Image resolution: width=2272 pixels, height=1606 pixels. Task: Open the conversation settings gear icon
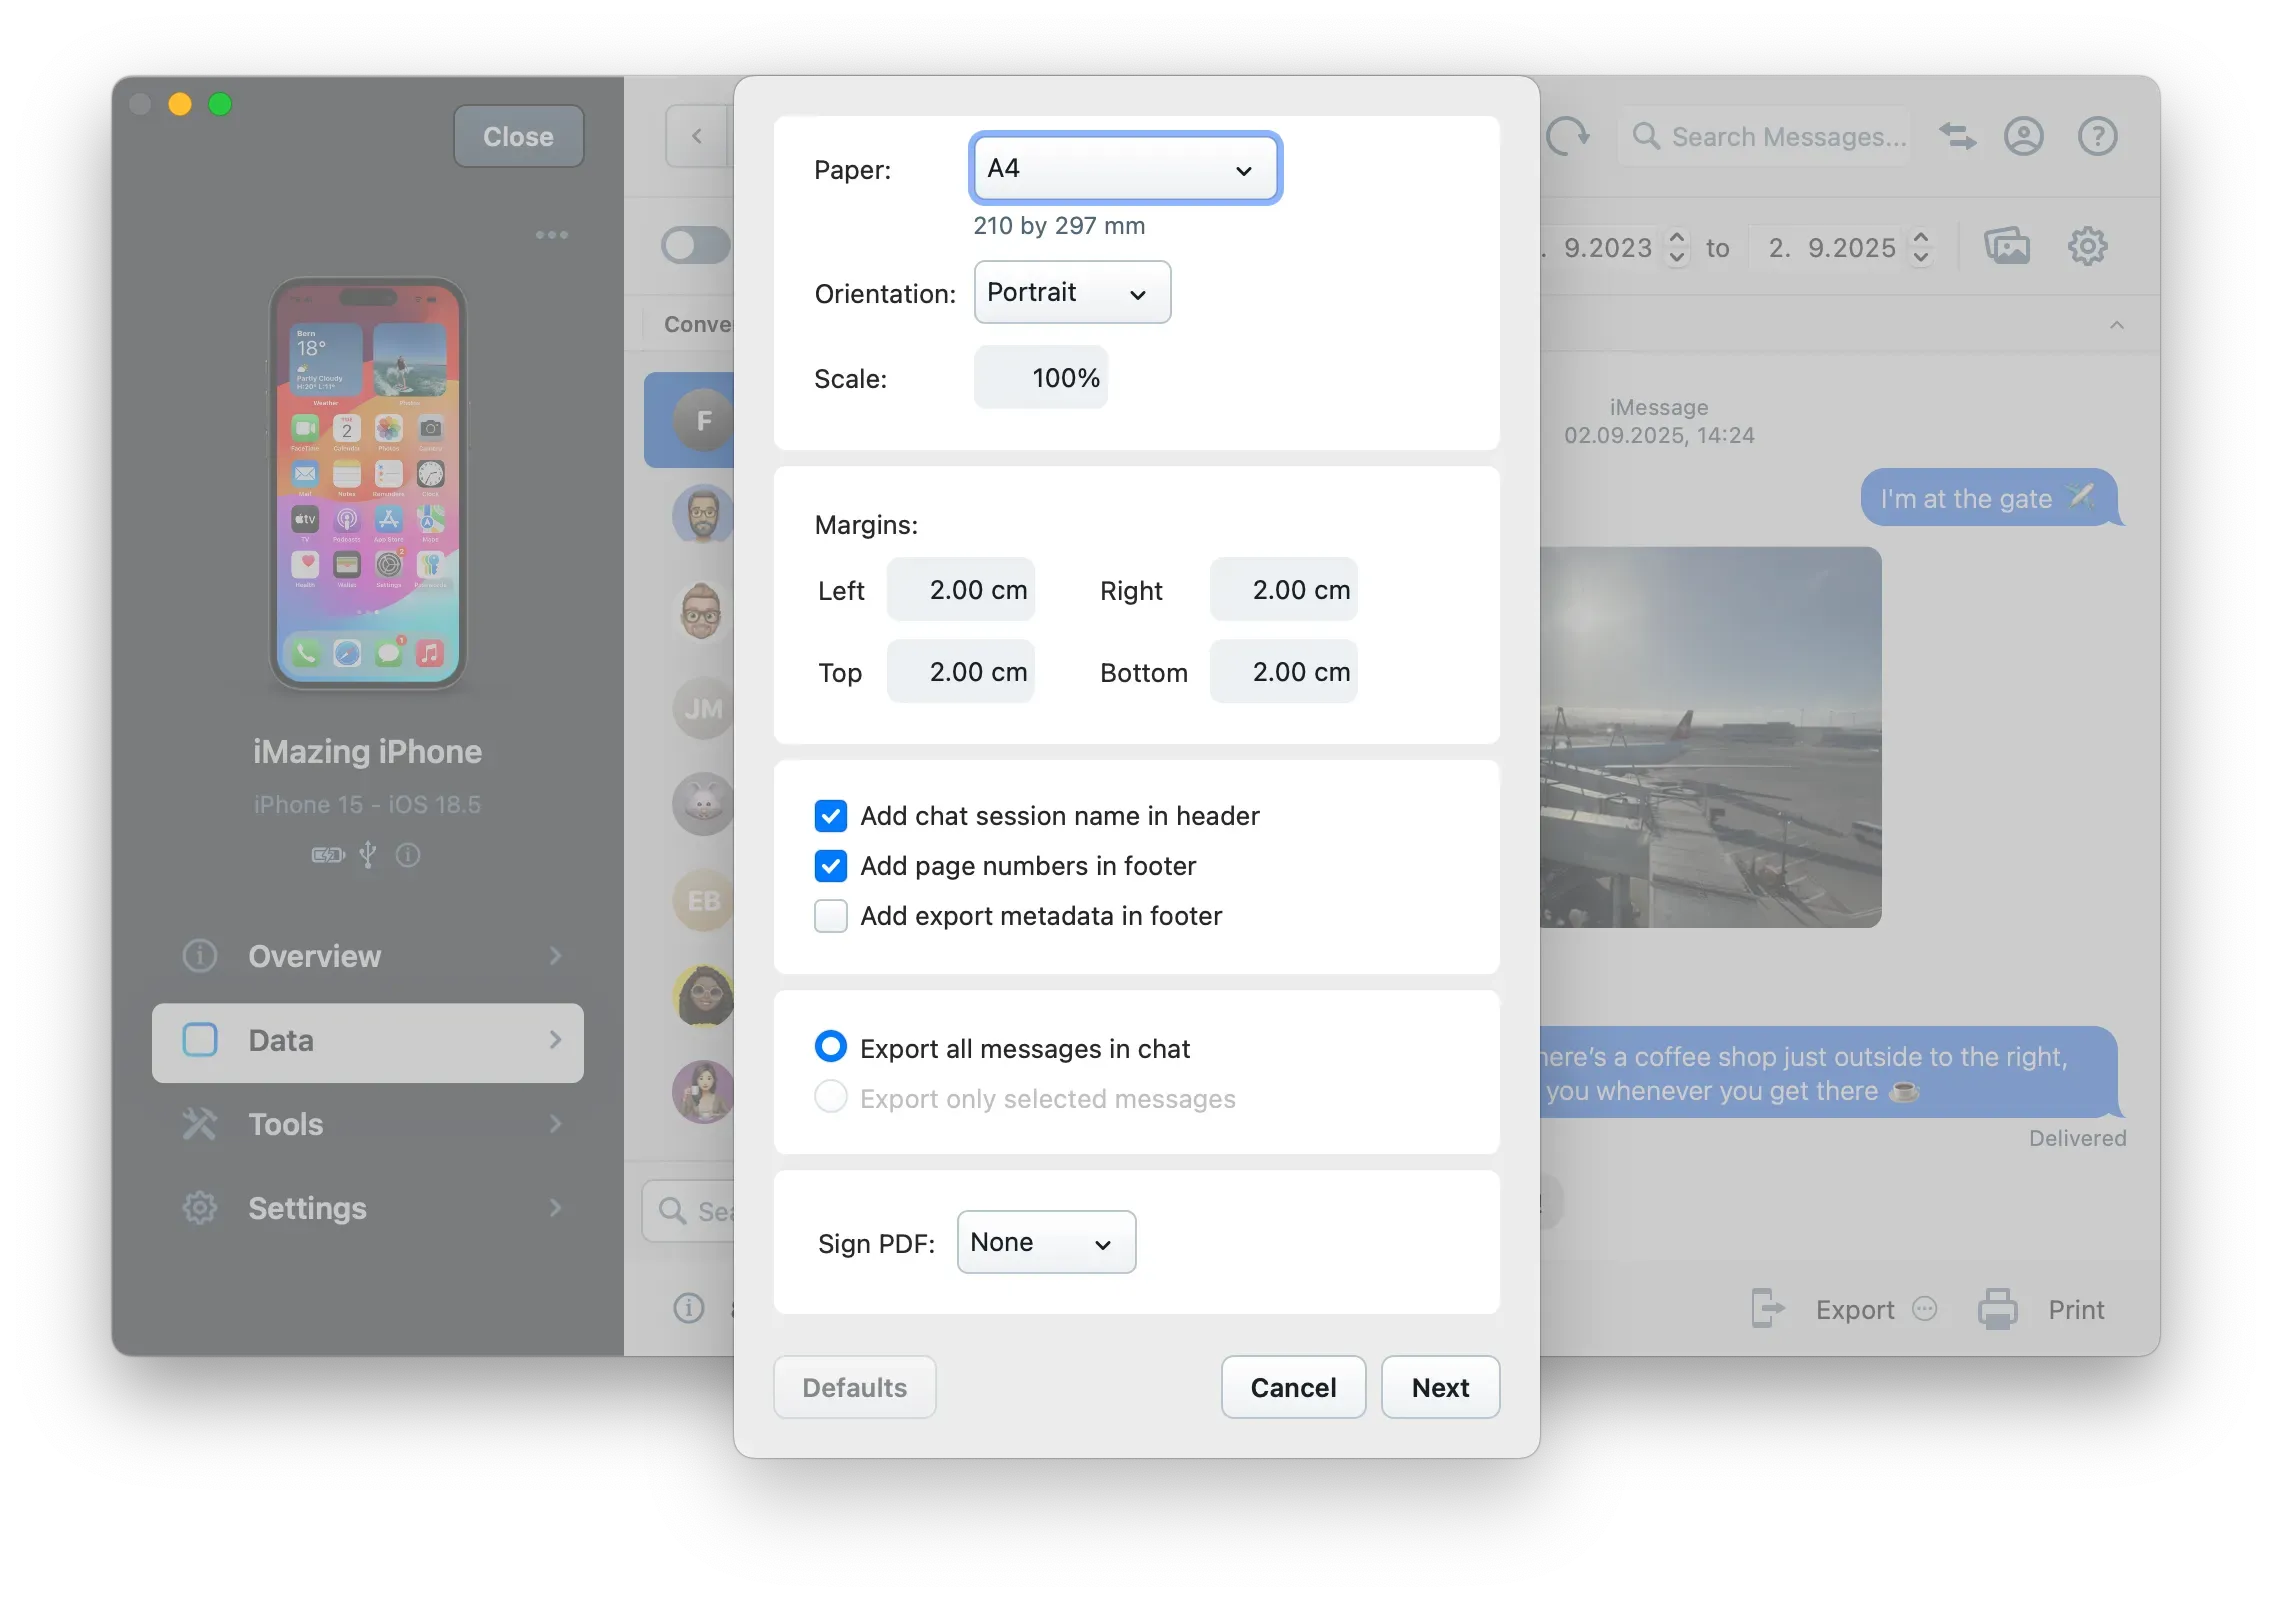[2087, 246]
